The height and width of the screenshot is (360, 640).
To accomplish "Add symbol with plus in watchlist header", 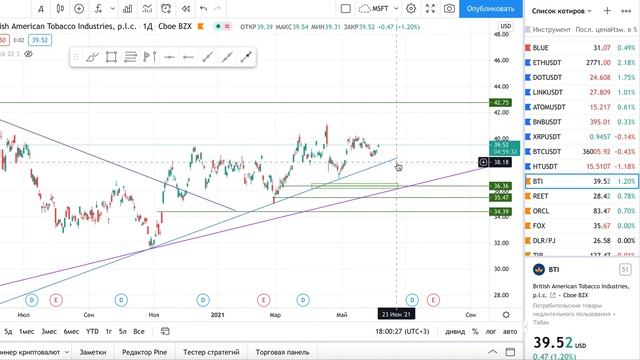I will tap(607, 11).
